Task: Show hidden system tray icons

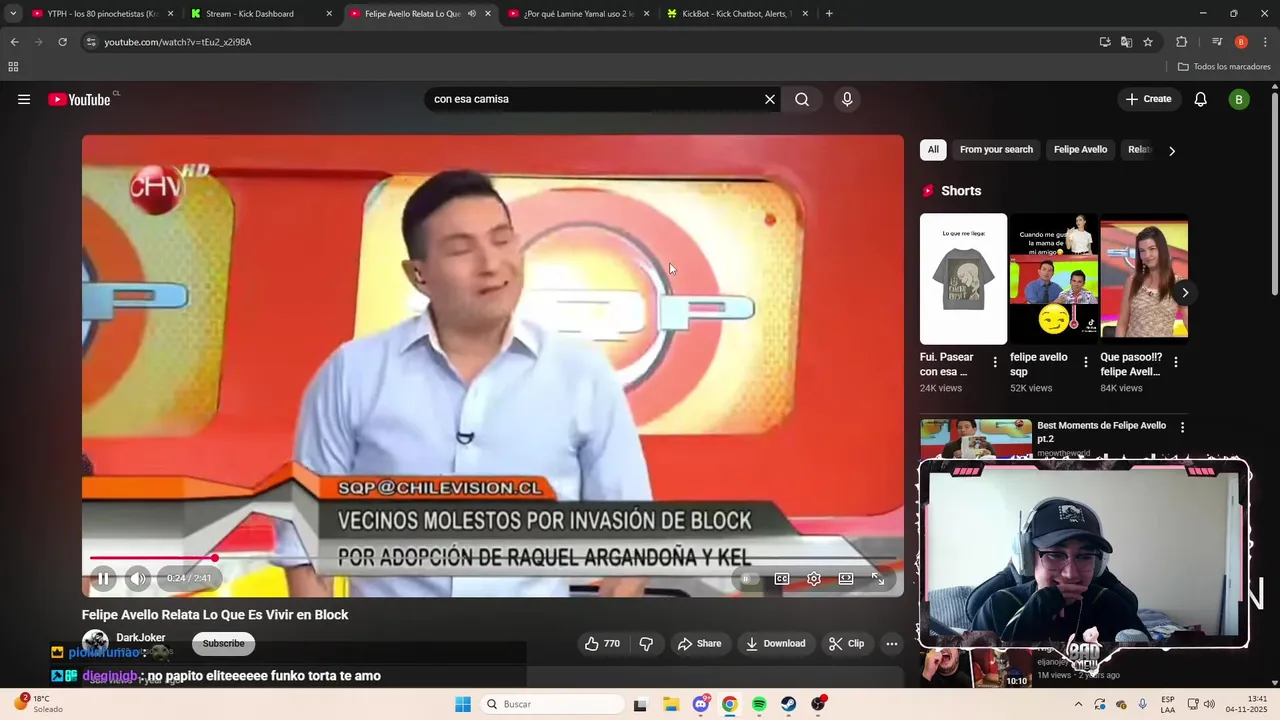Action: click(1078, 704)
